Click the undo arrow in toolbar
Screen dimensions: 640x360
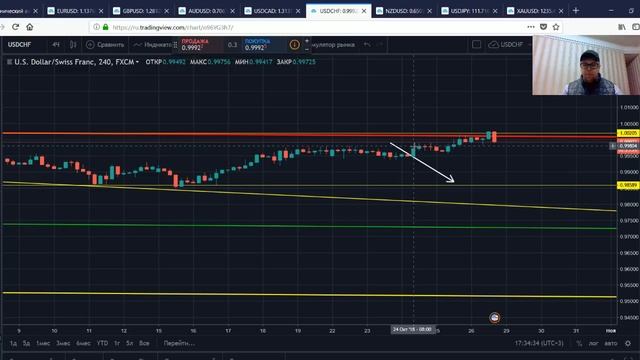pyautogui.click(x=367, y=44)
